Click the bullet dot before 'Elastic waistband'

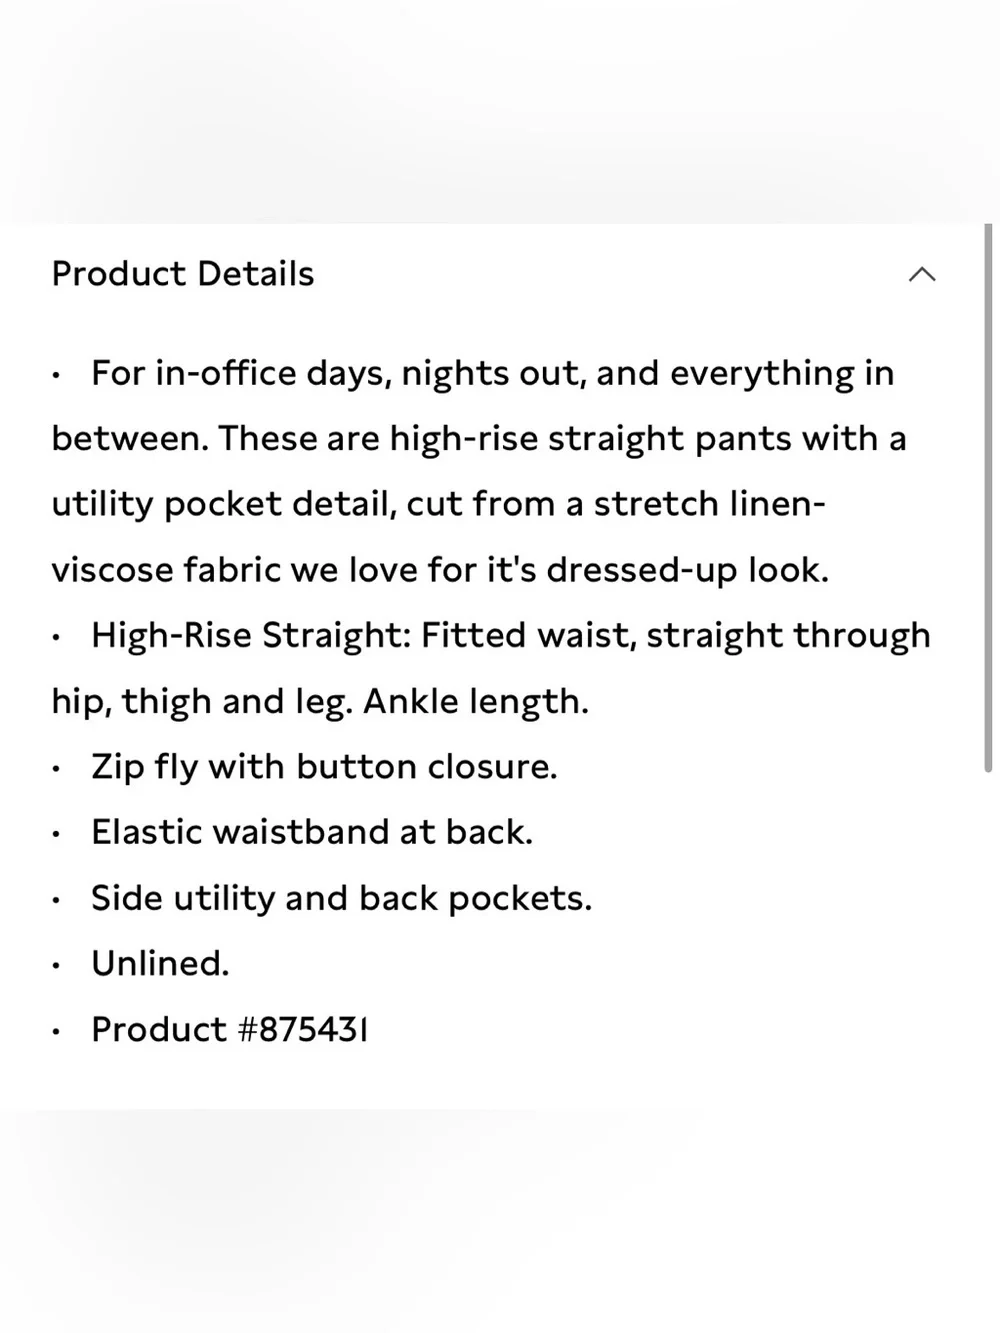tap(58, 835)
